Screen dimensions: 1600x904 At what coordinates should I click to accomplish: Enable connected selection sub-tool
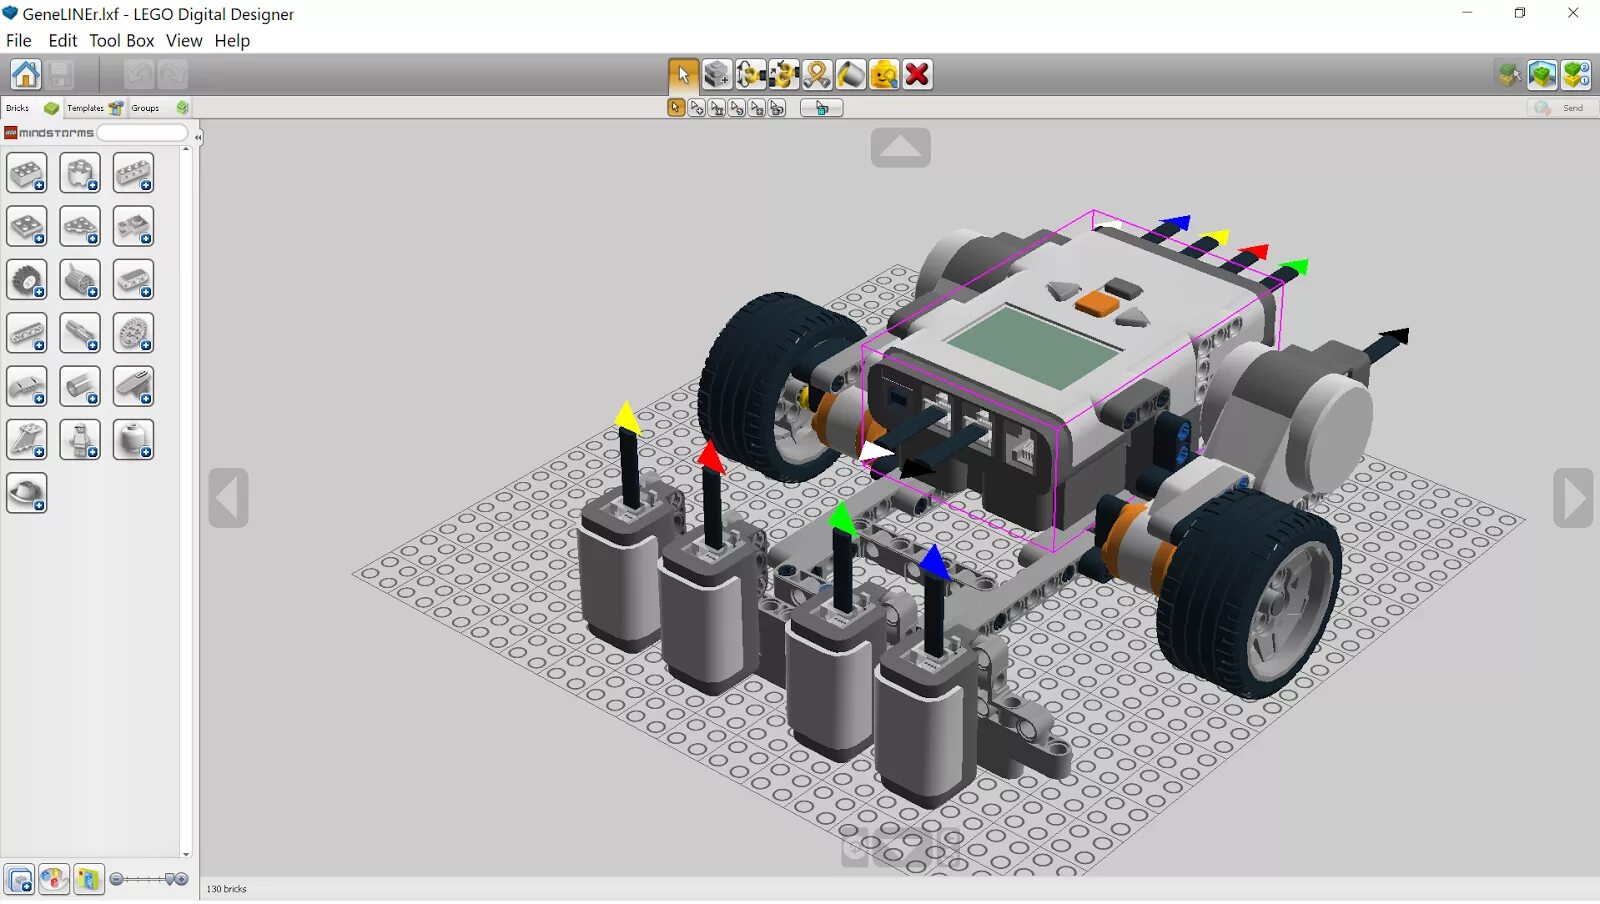(x=717, y=108)
